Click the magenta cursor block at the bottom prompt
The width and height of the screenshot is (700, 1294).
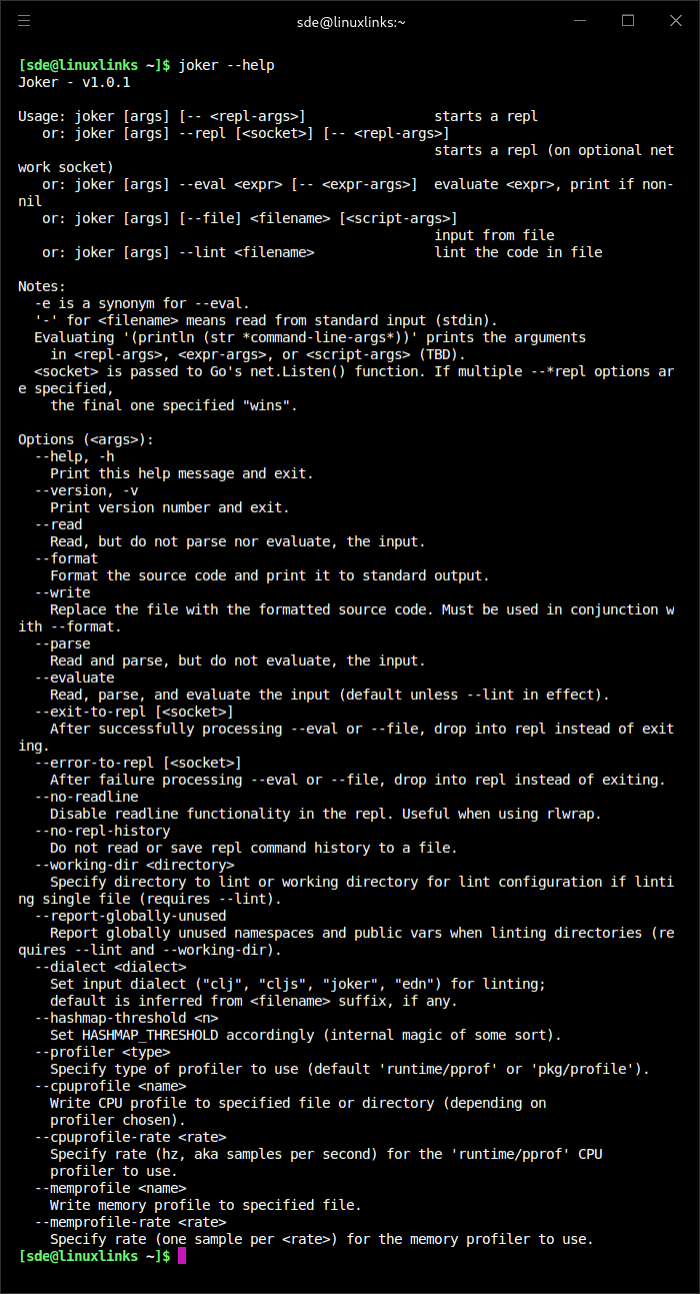[182, 1256]
